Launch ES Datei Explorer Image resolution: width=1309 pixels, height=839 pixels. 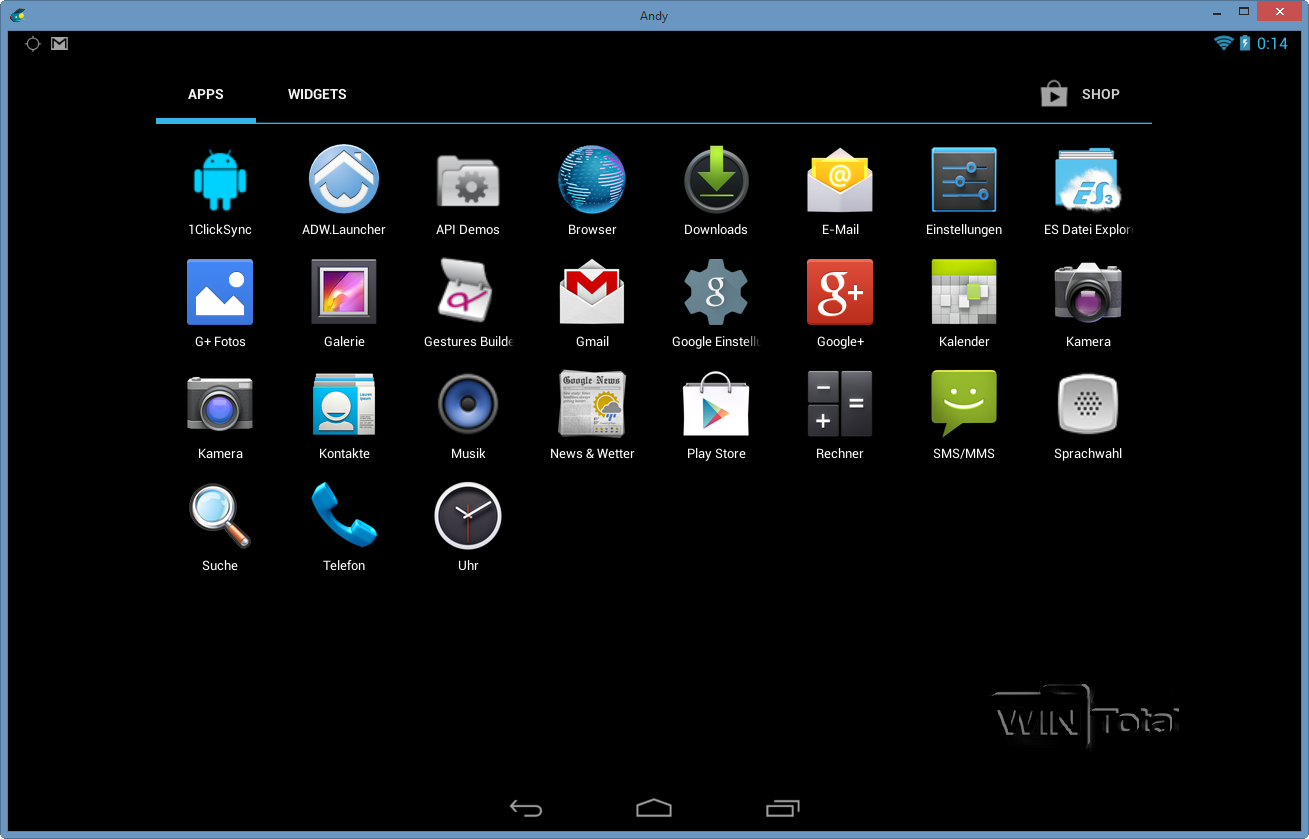1088,180
